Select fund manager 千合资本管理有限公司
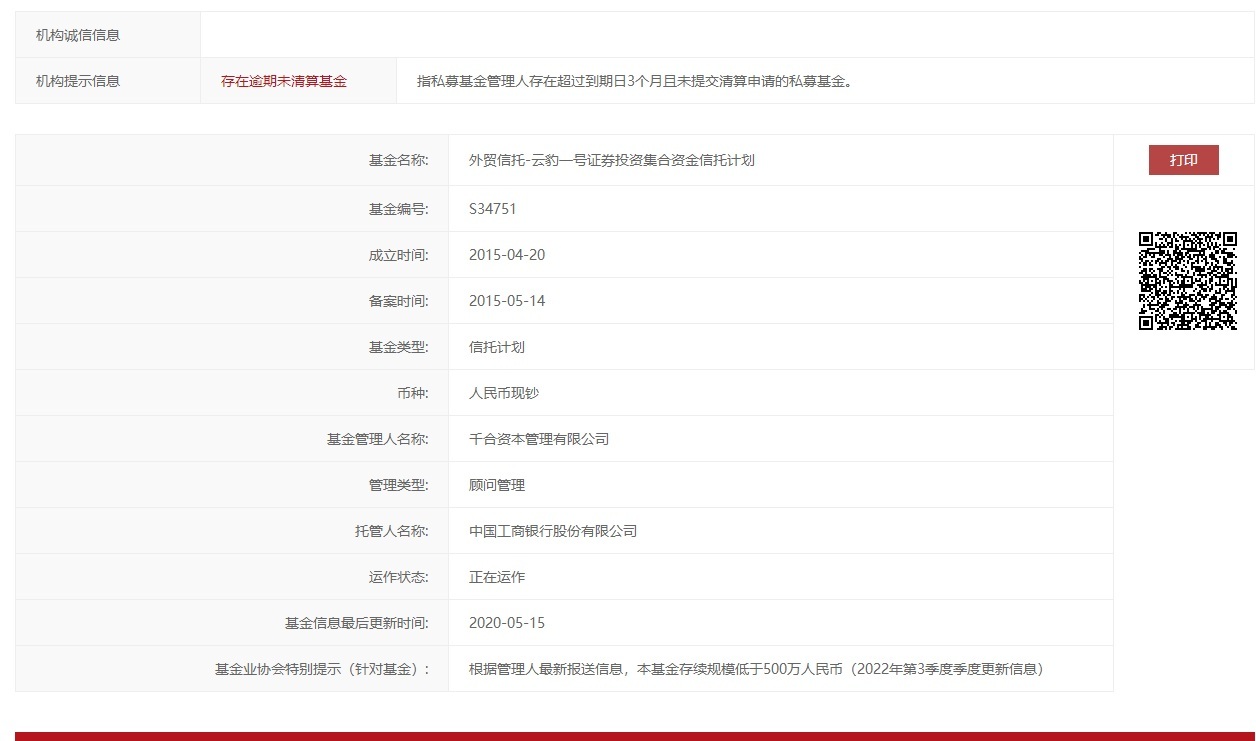 click(x=539, y=438)
